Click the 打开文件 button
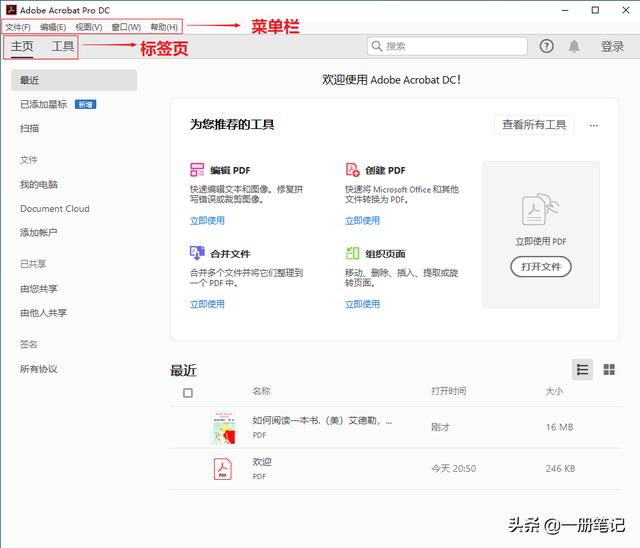This screenshot has width=640, height=548. click(x=541, y=267)
